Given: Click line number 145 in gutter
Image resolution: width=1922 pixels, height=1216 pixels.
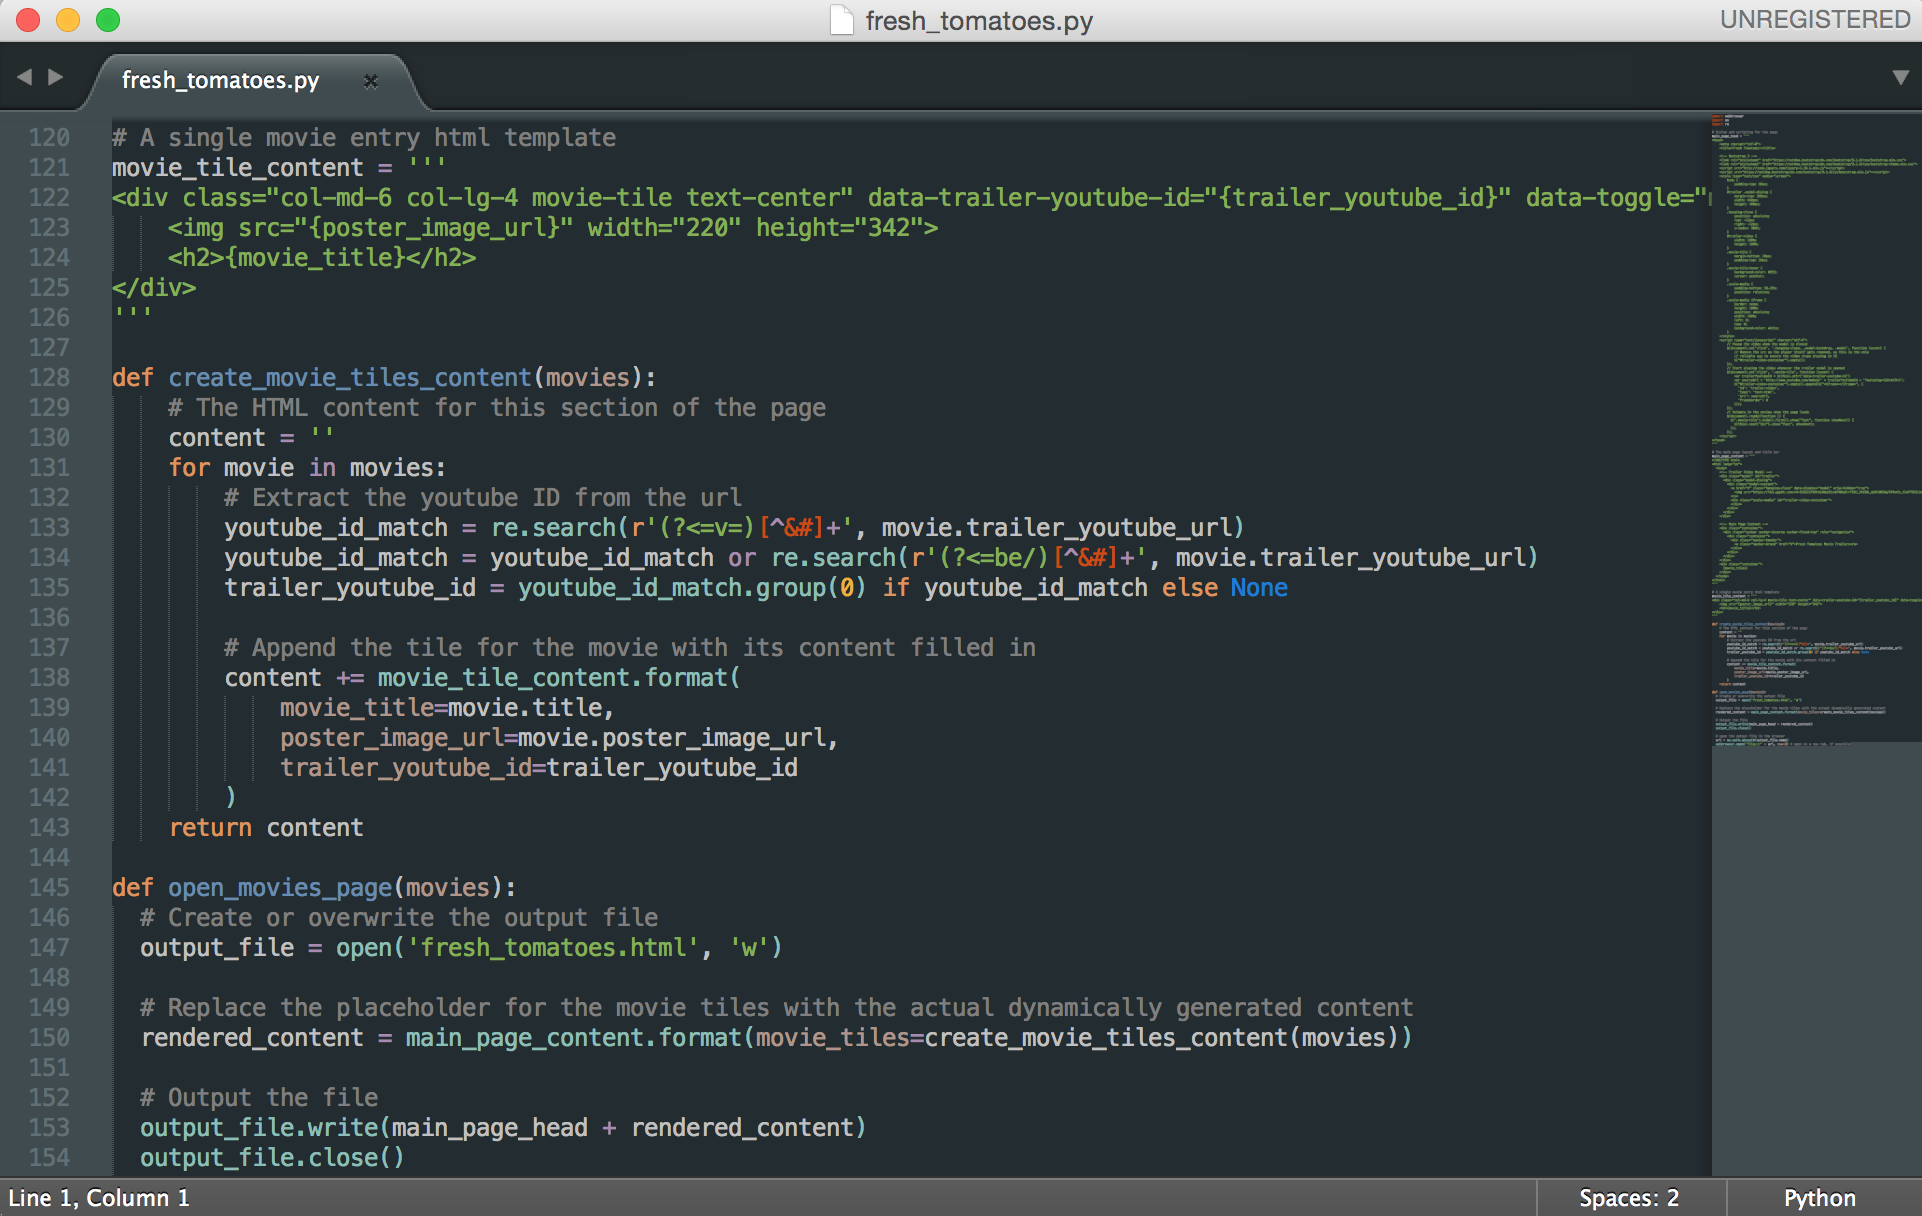Looking at the screenshot, I should pyautogui.click(x=49, y=888).
